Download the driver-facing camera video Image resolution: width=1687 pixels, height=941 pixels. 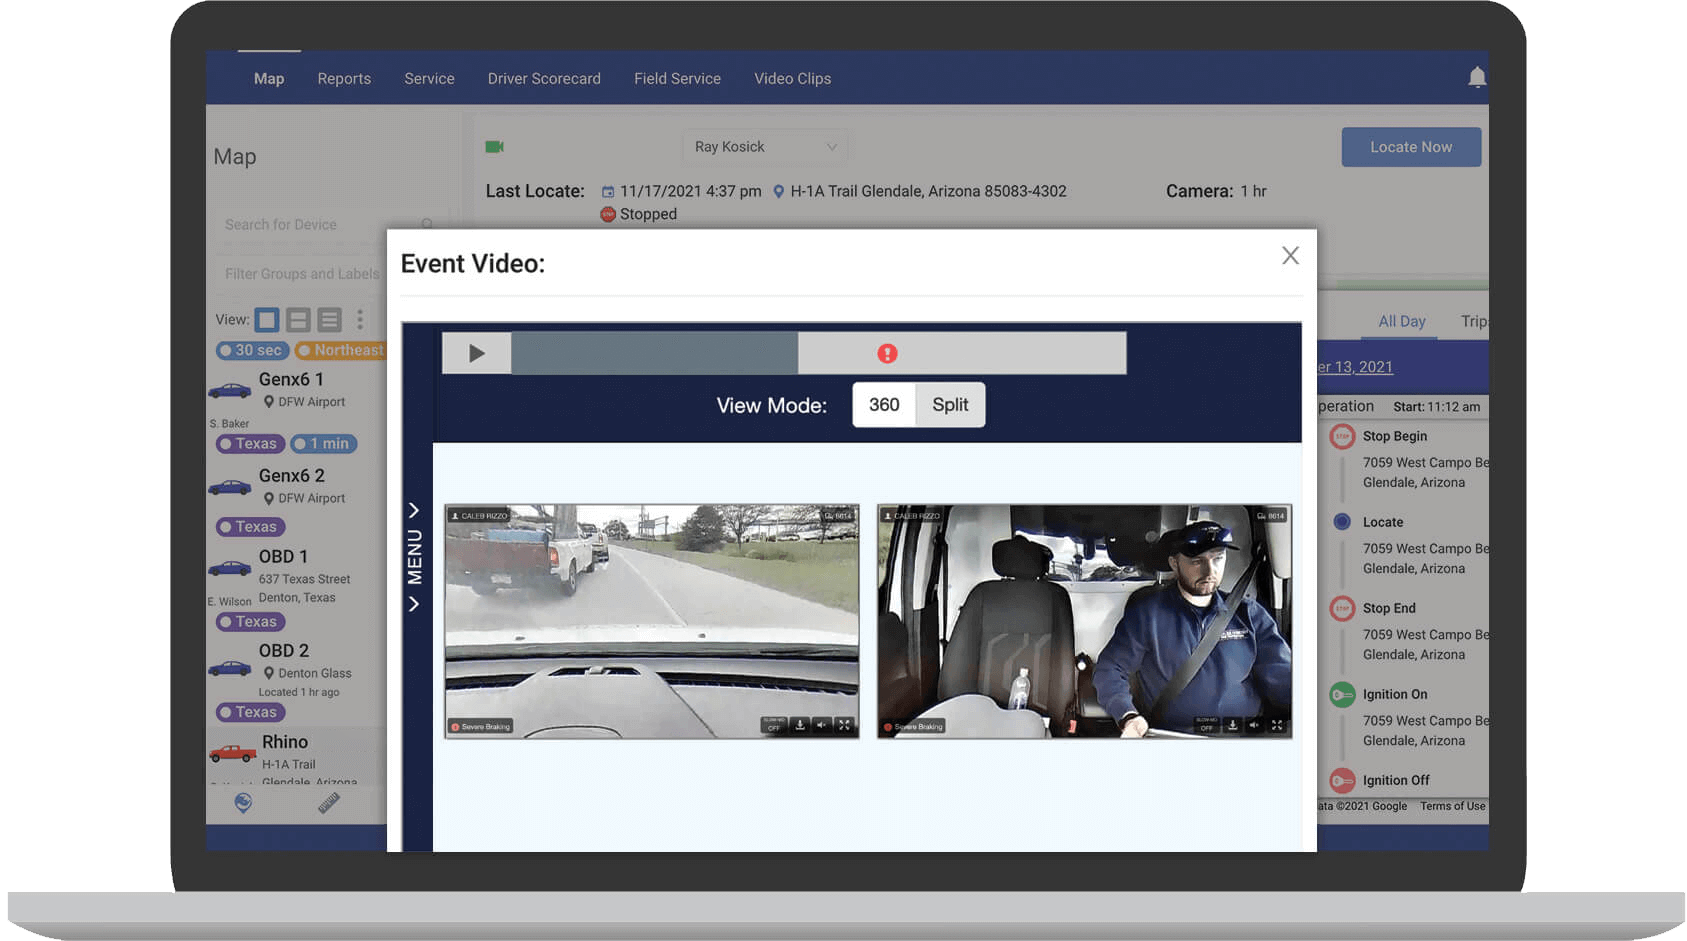click(1233, 725)
